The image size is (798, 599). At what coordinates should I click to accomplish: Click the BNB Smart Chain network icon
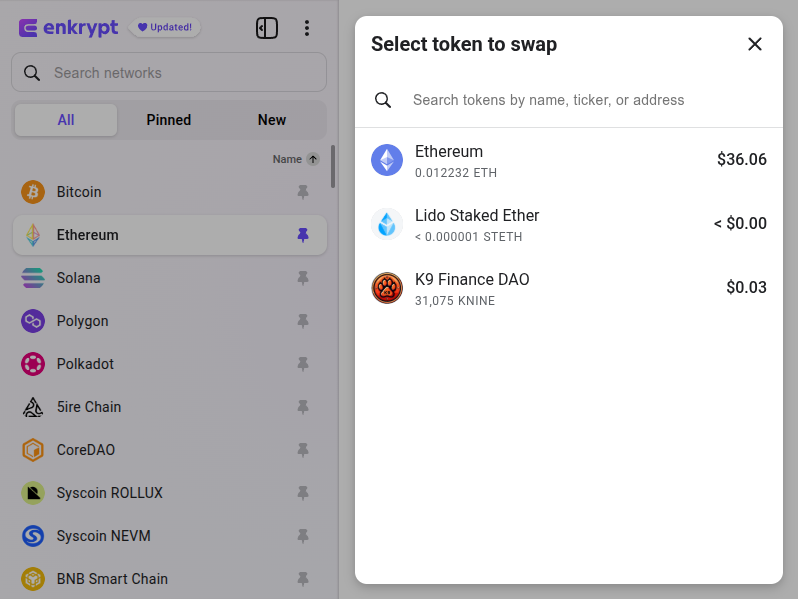pos(33,579)
